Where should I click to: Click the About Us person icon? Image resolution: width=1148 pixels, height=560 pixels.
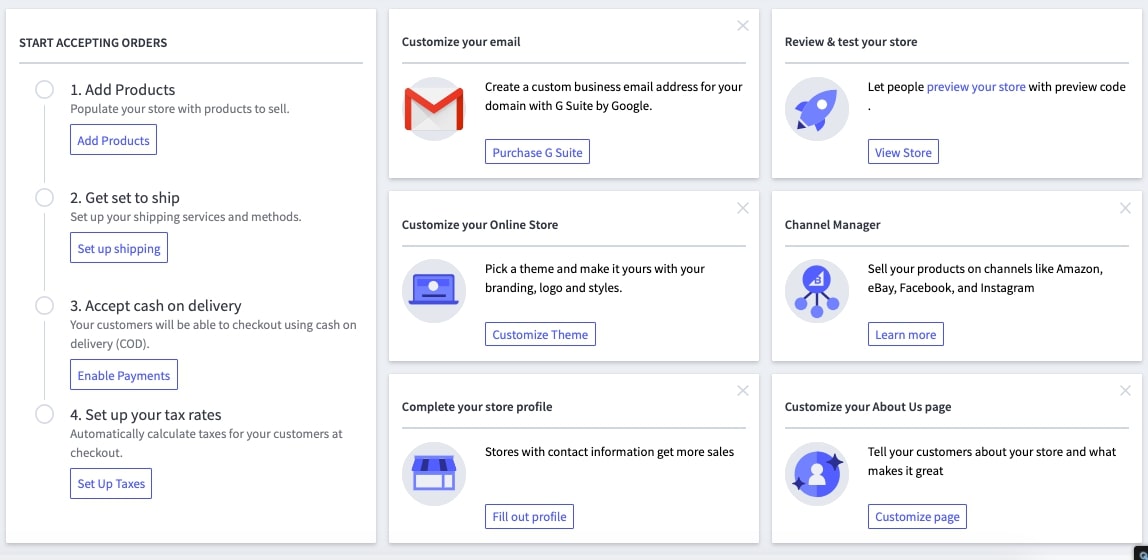click(x=816, y=473)
